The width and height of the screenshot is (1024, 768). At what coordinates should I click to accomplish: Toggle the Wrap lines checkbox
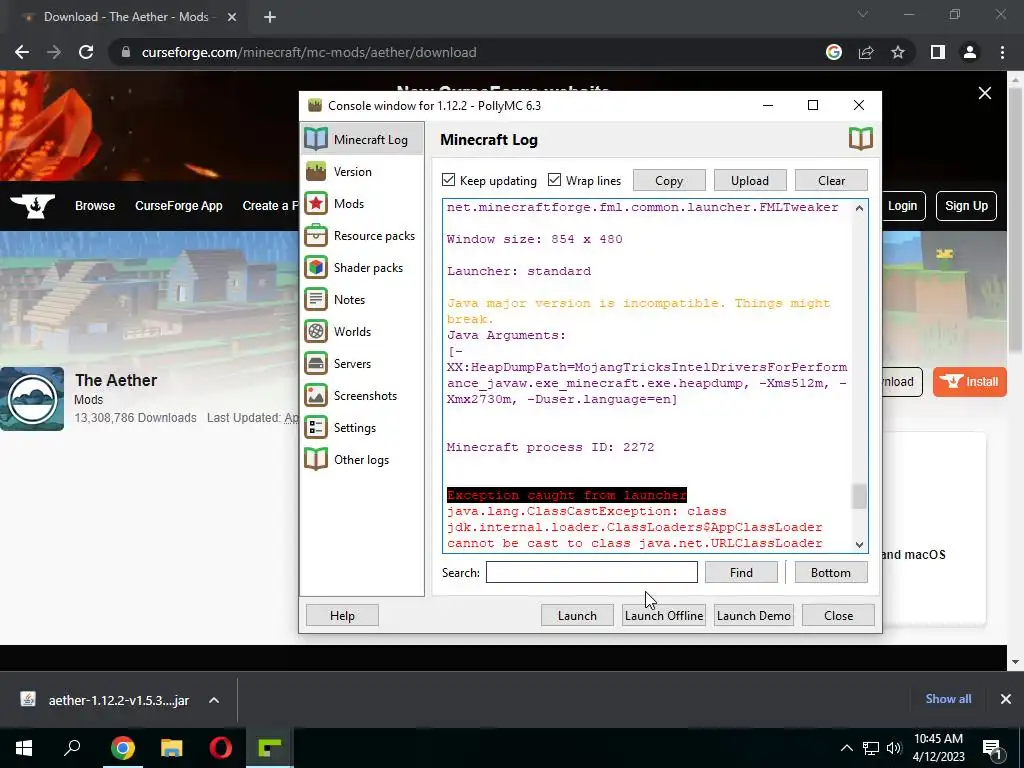[554, 180]
